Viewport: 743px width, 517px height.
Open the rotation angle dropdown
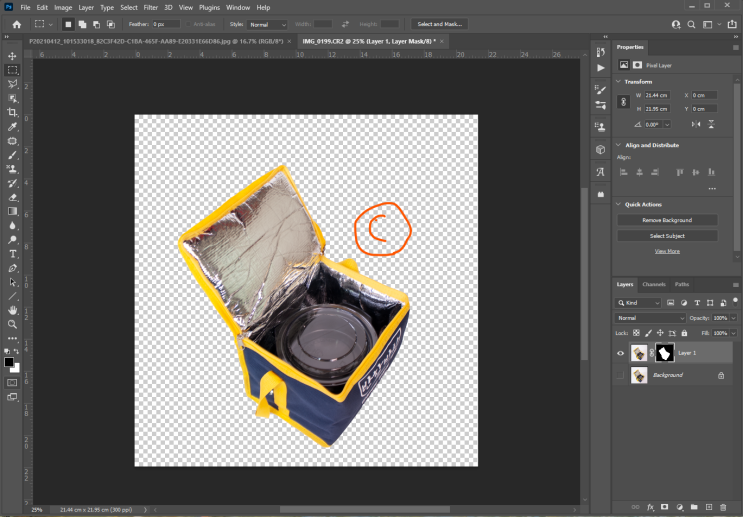(667, 125)
